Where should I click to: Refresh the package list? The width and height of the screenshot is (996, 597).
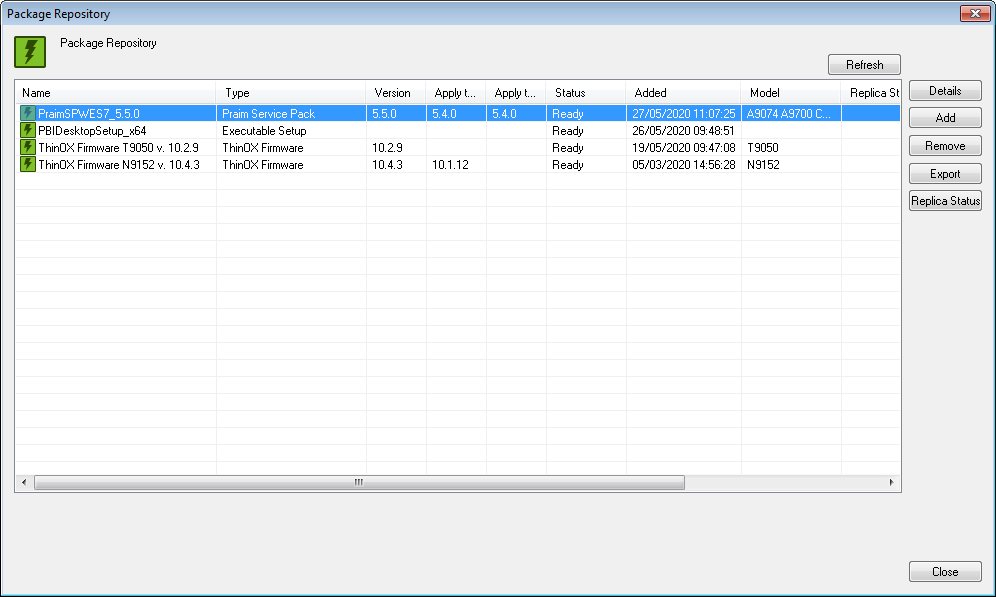coord(864,65)
